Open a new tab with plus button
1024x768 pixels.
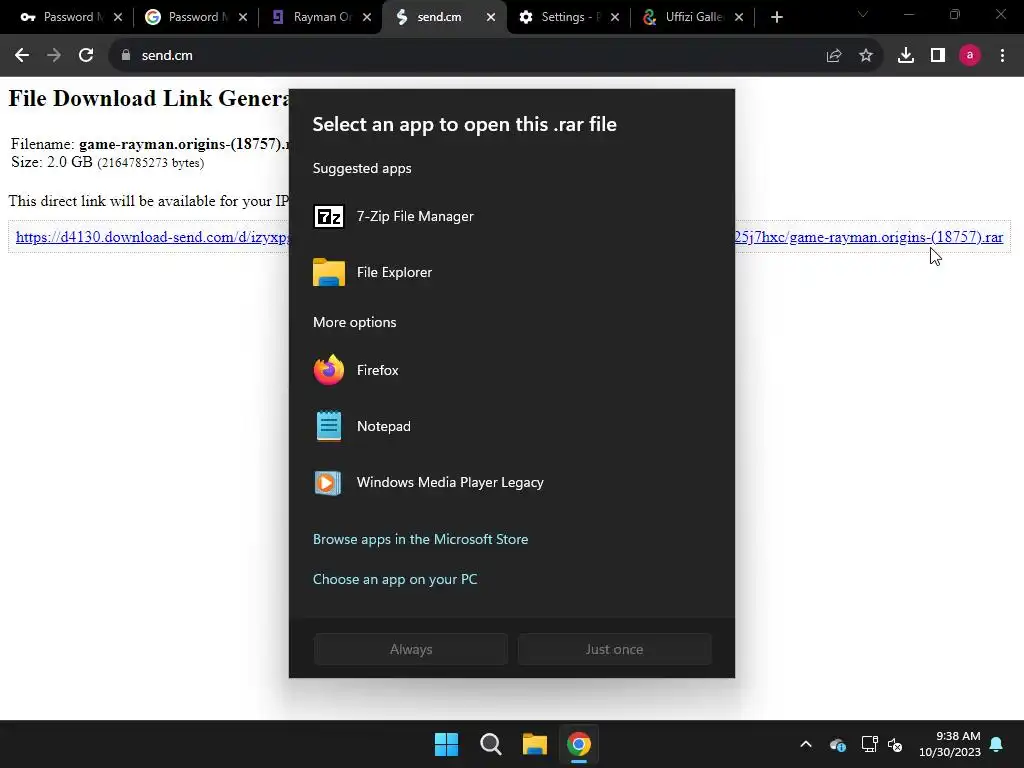776,17
